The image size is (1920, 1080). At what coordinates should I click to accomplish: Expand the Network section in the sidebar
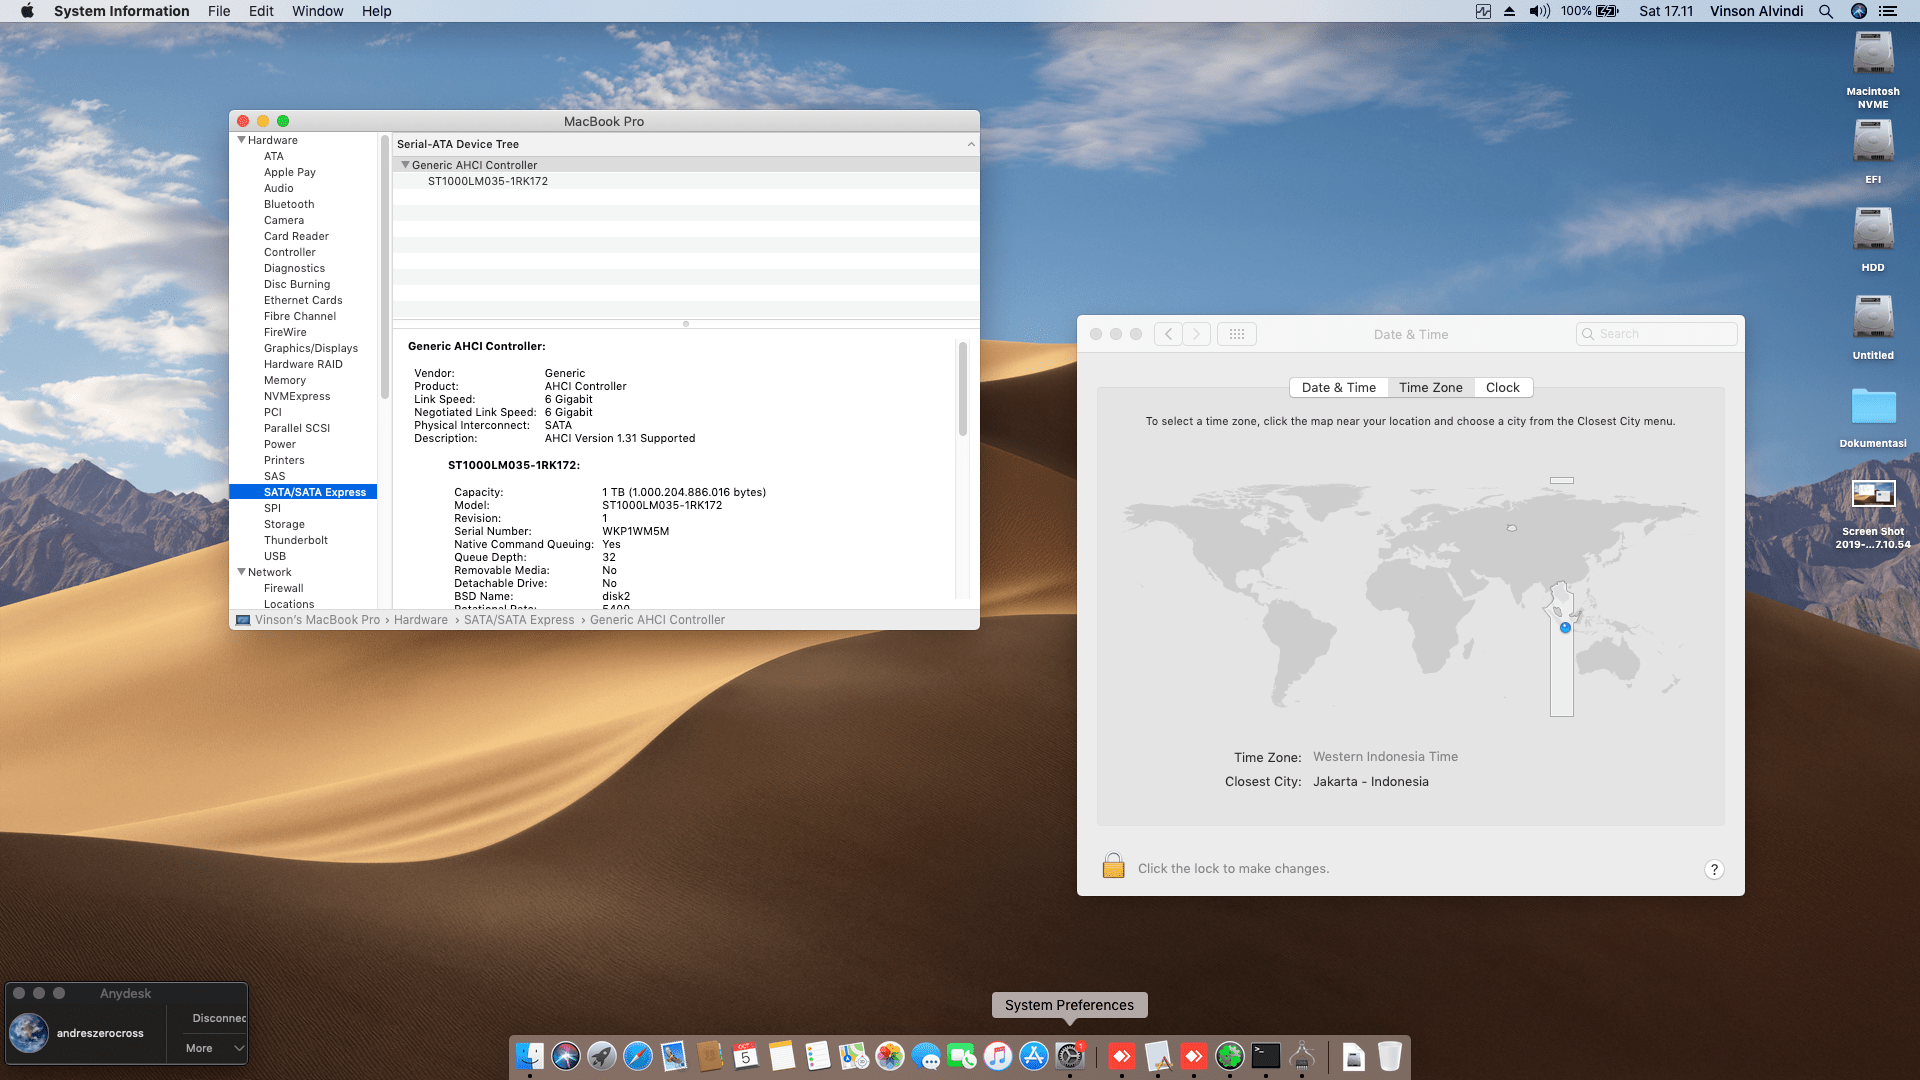pyautogui.click(x=241, y=571)
